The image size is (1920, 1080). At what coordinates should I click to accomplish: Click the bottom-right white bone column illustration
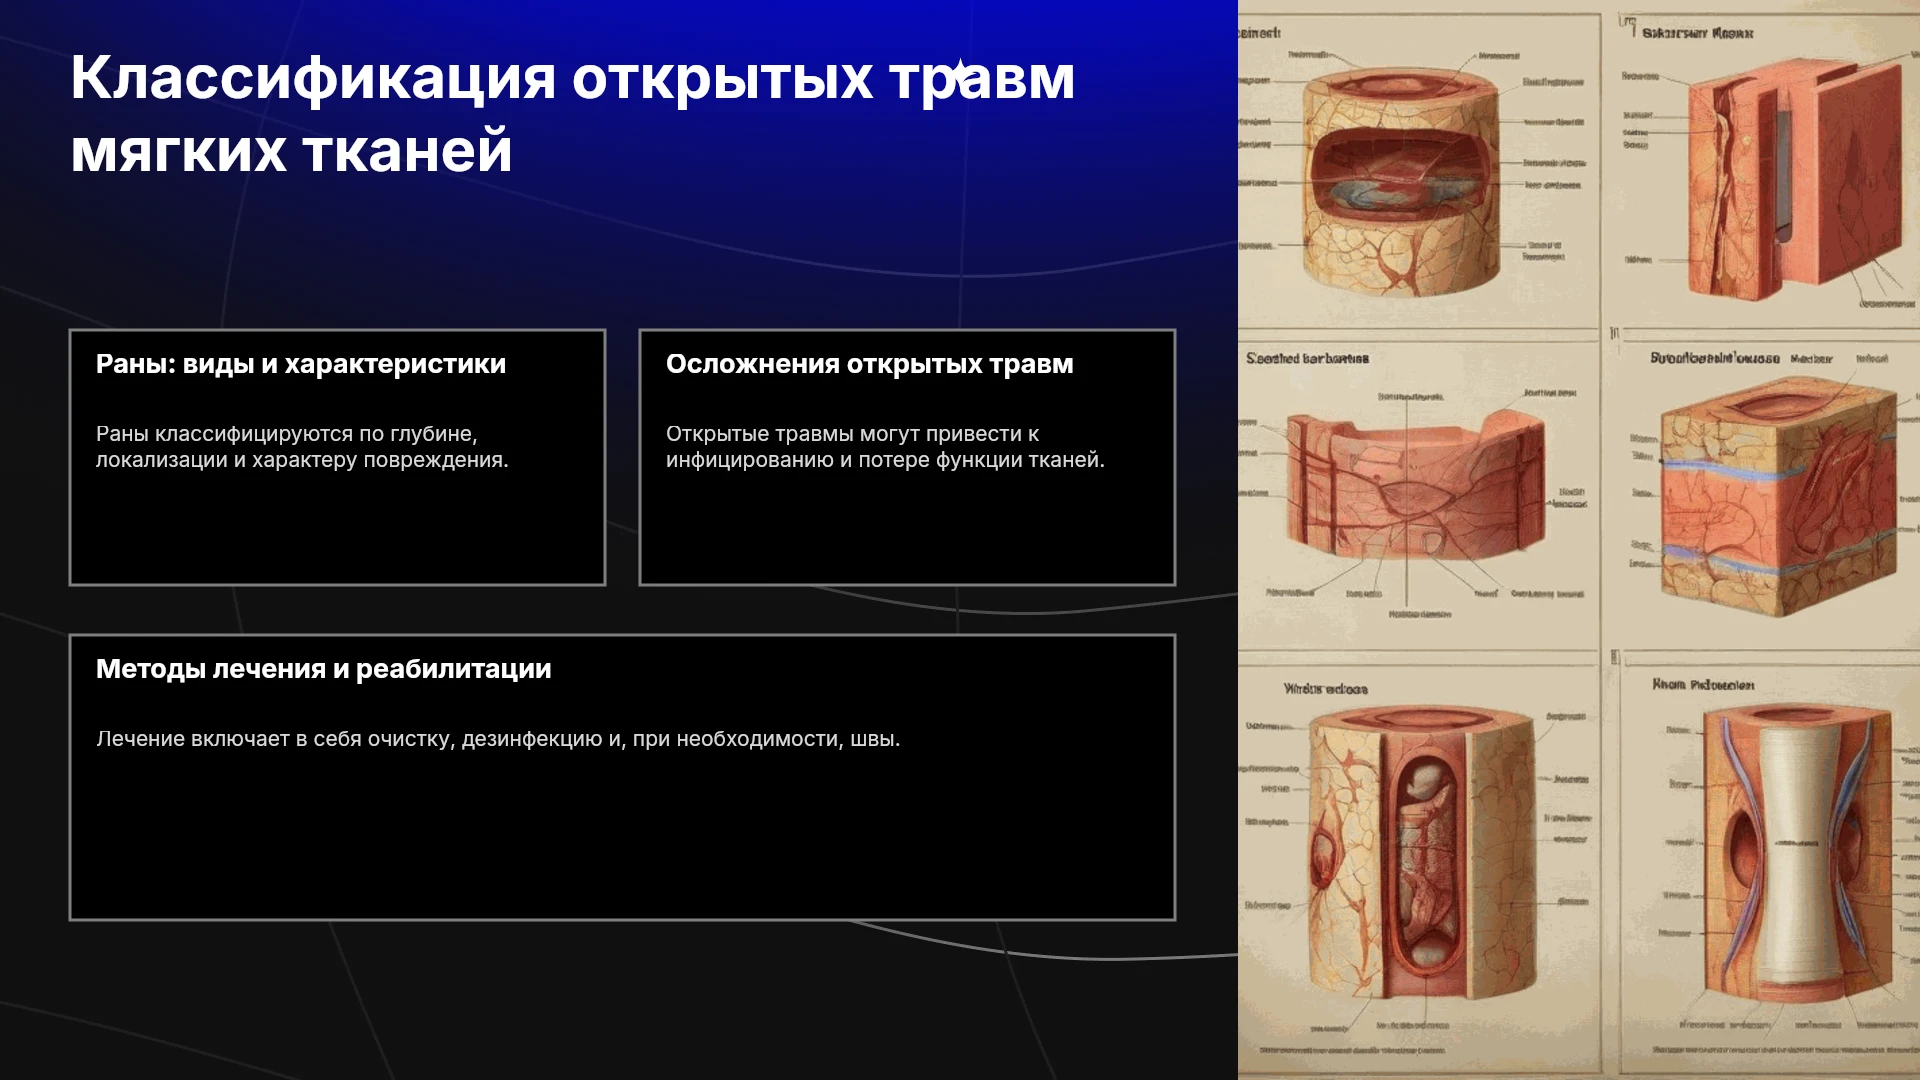(x=1797, y=855)
